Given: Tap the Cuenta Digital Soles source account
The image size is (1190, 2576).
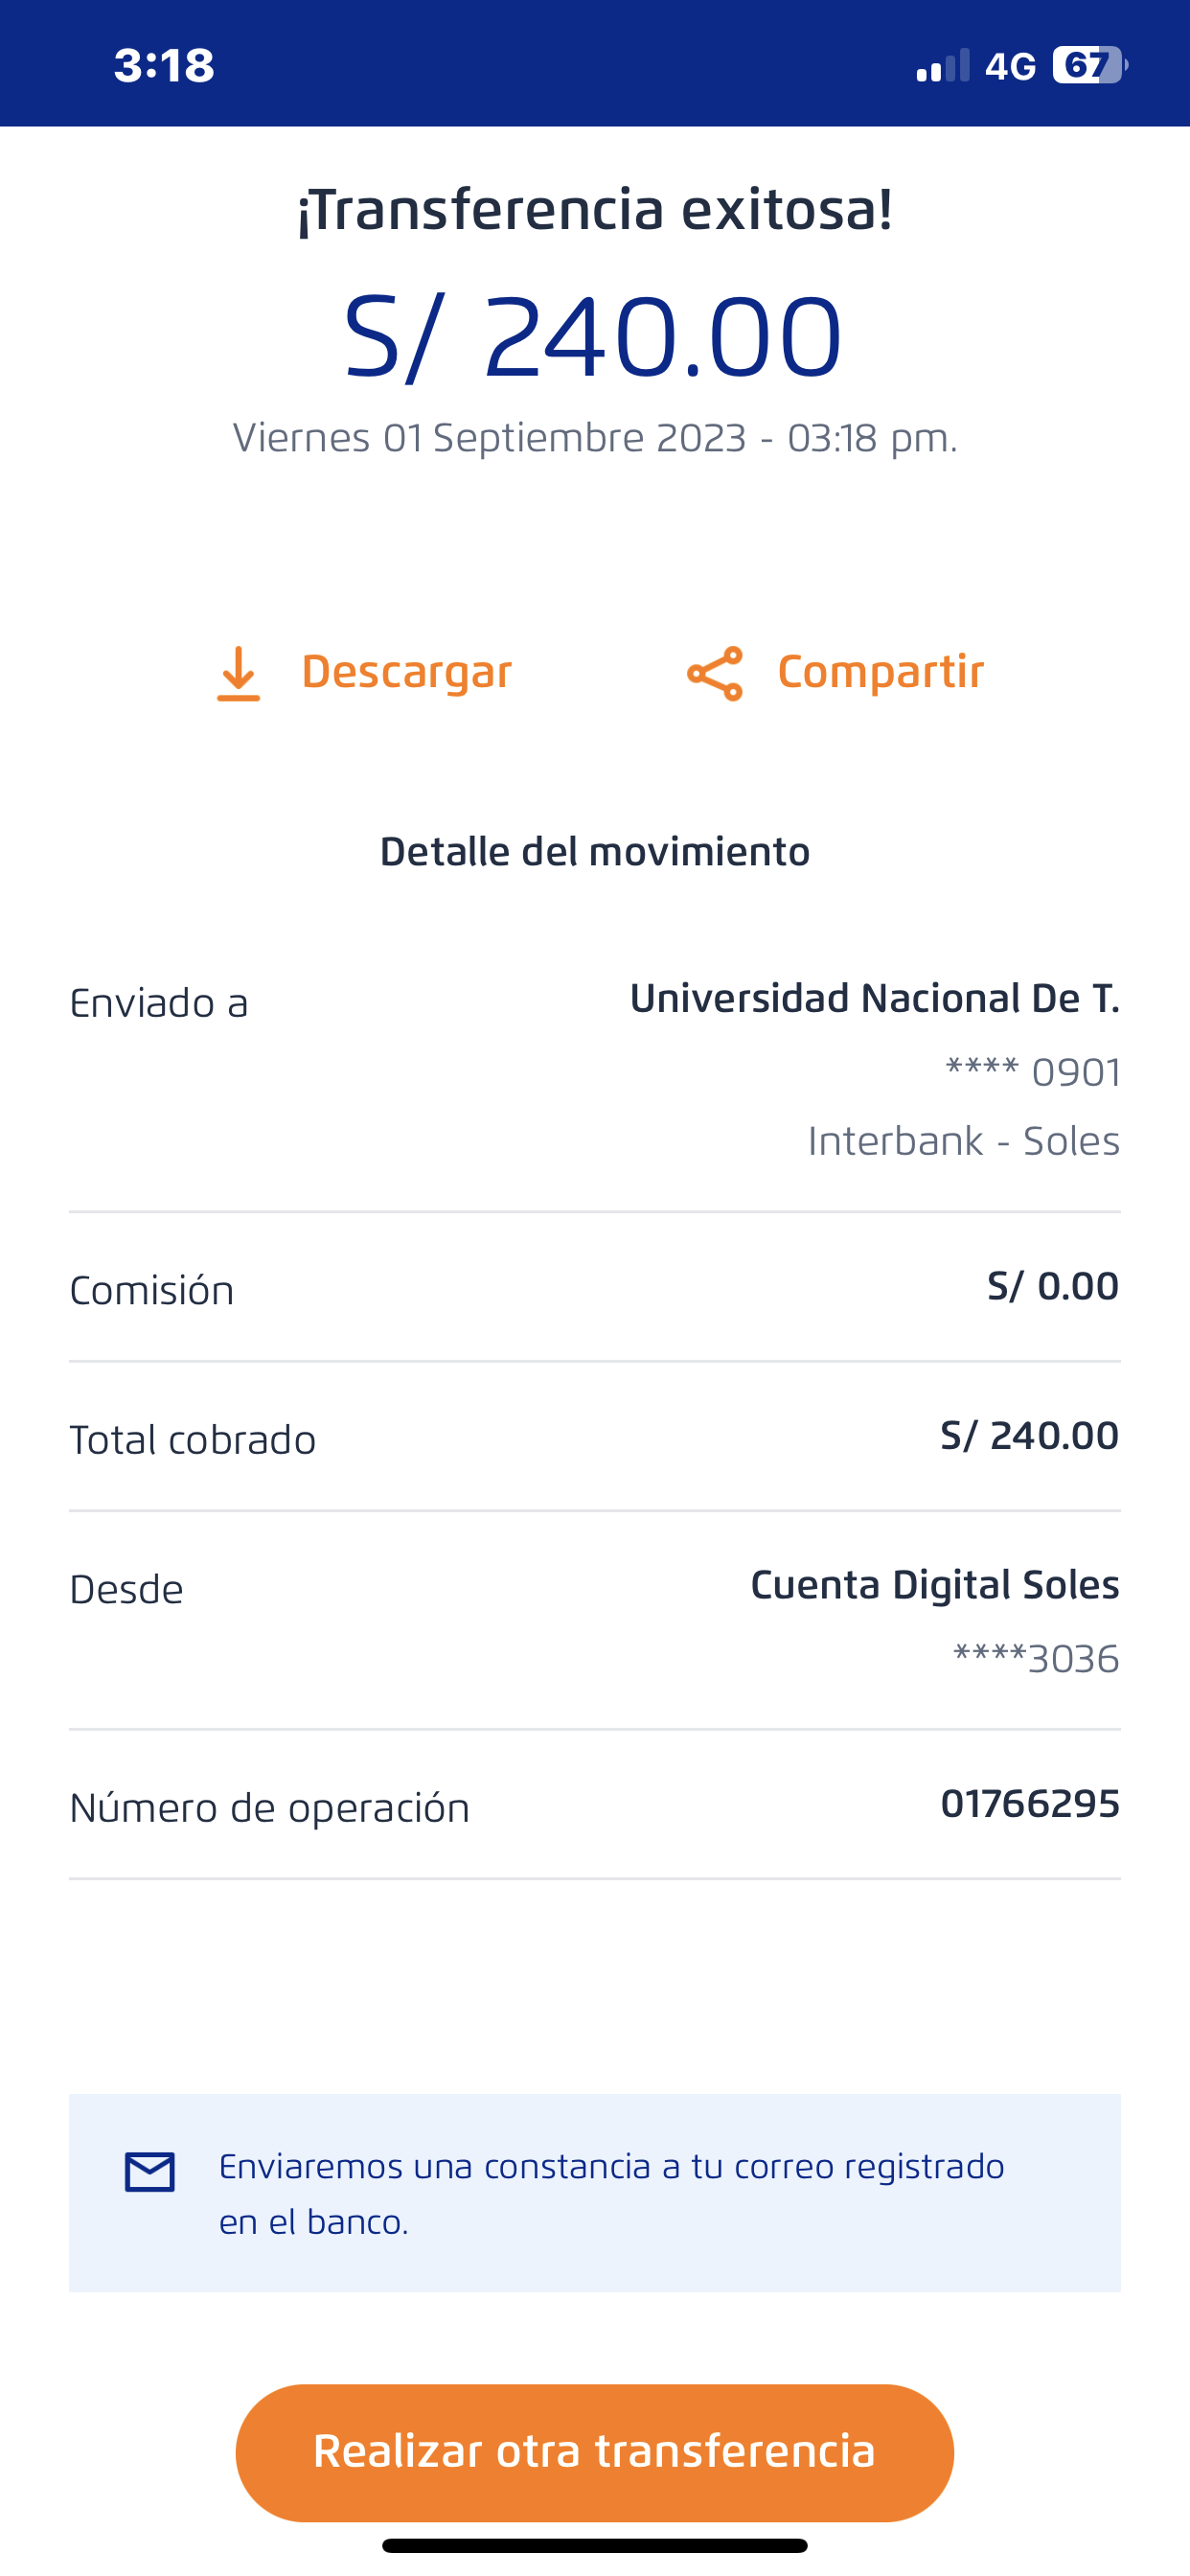Looking at the screenshot, I should tap(934, 1585).
